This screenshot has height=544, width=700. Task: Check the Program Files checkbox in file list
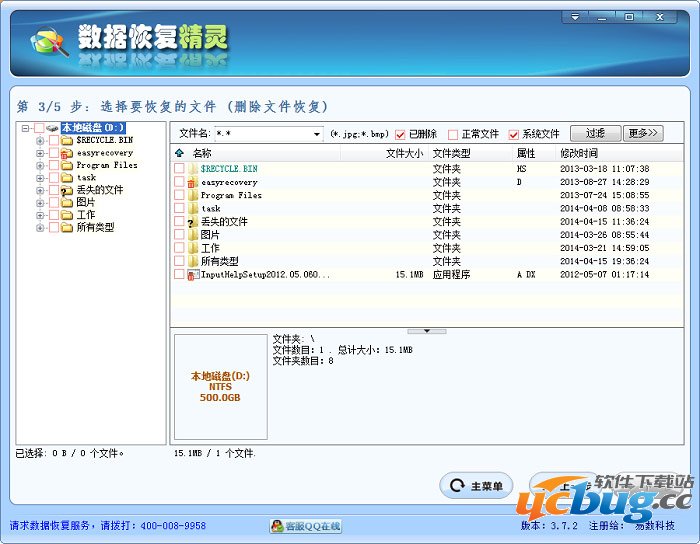[x=179, y=195]
